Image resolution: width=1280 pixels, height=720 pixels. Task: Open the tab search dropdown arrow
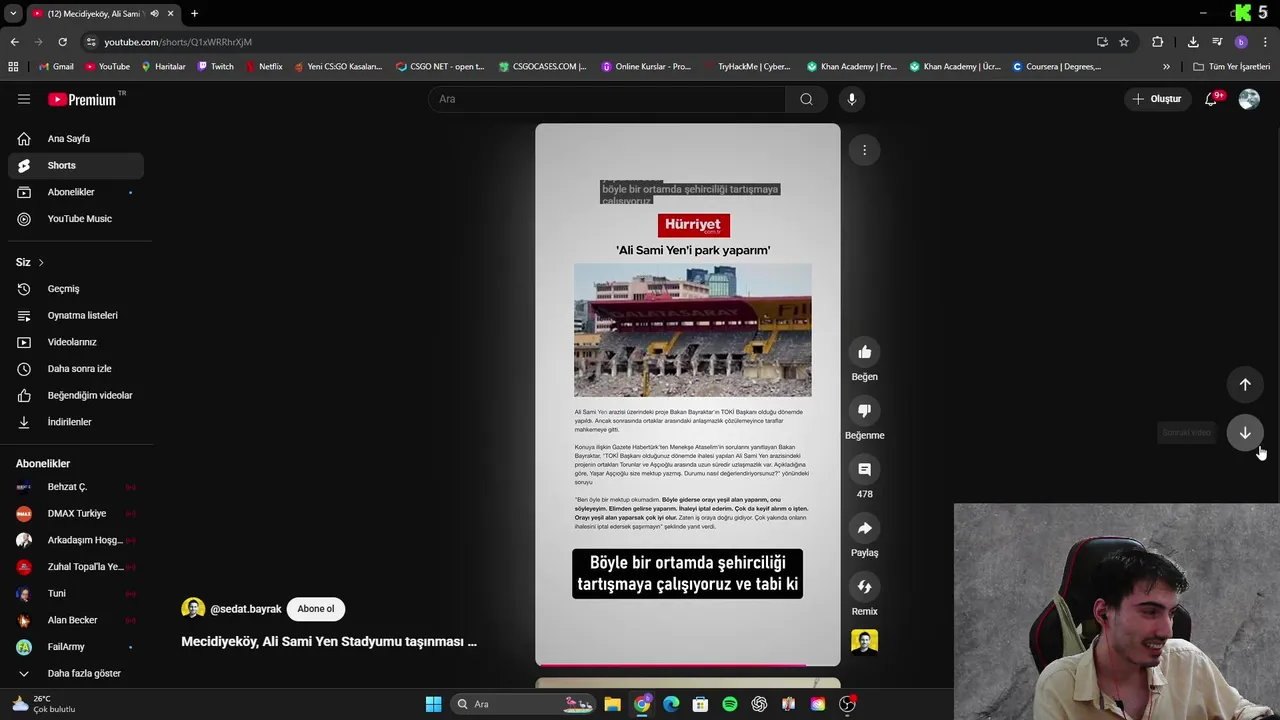coord(13,14)
